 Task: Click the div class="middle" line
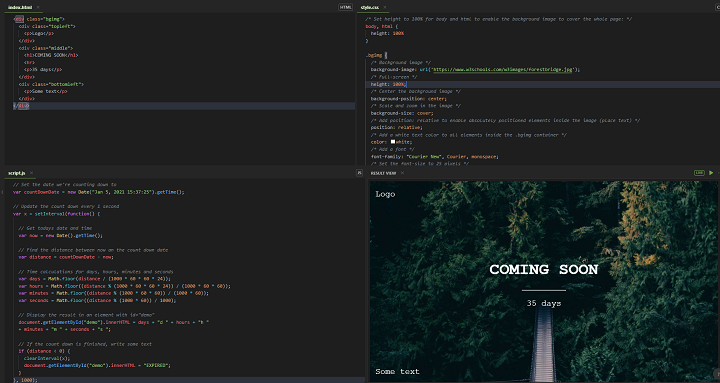point(45,48)
